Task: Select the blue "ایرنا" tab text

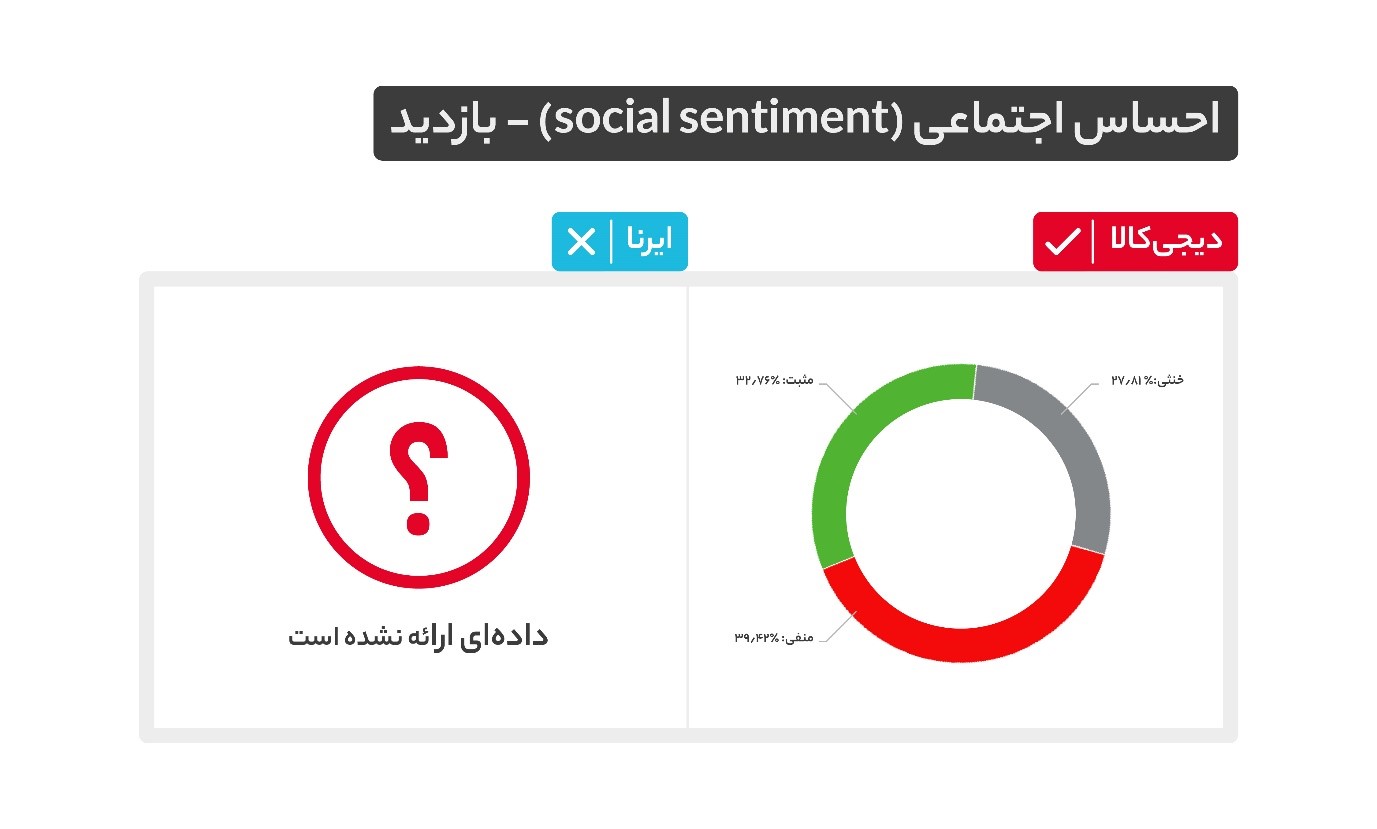Action: point(649,241)
